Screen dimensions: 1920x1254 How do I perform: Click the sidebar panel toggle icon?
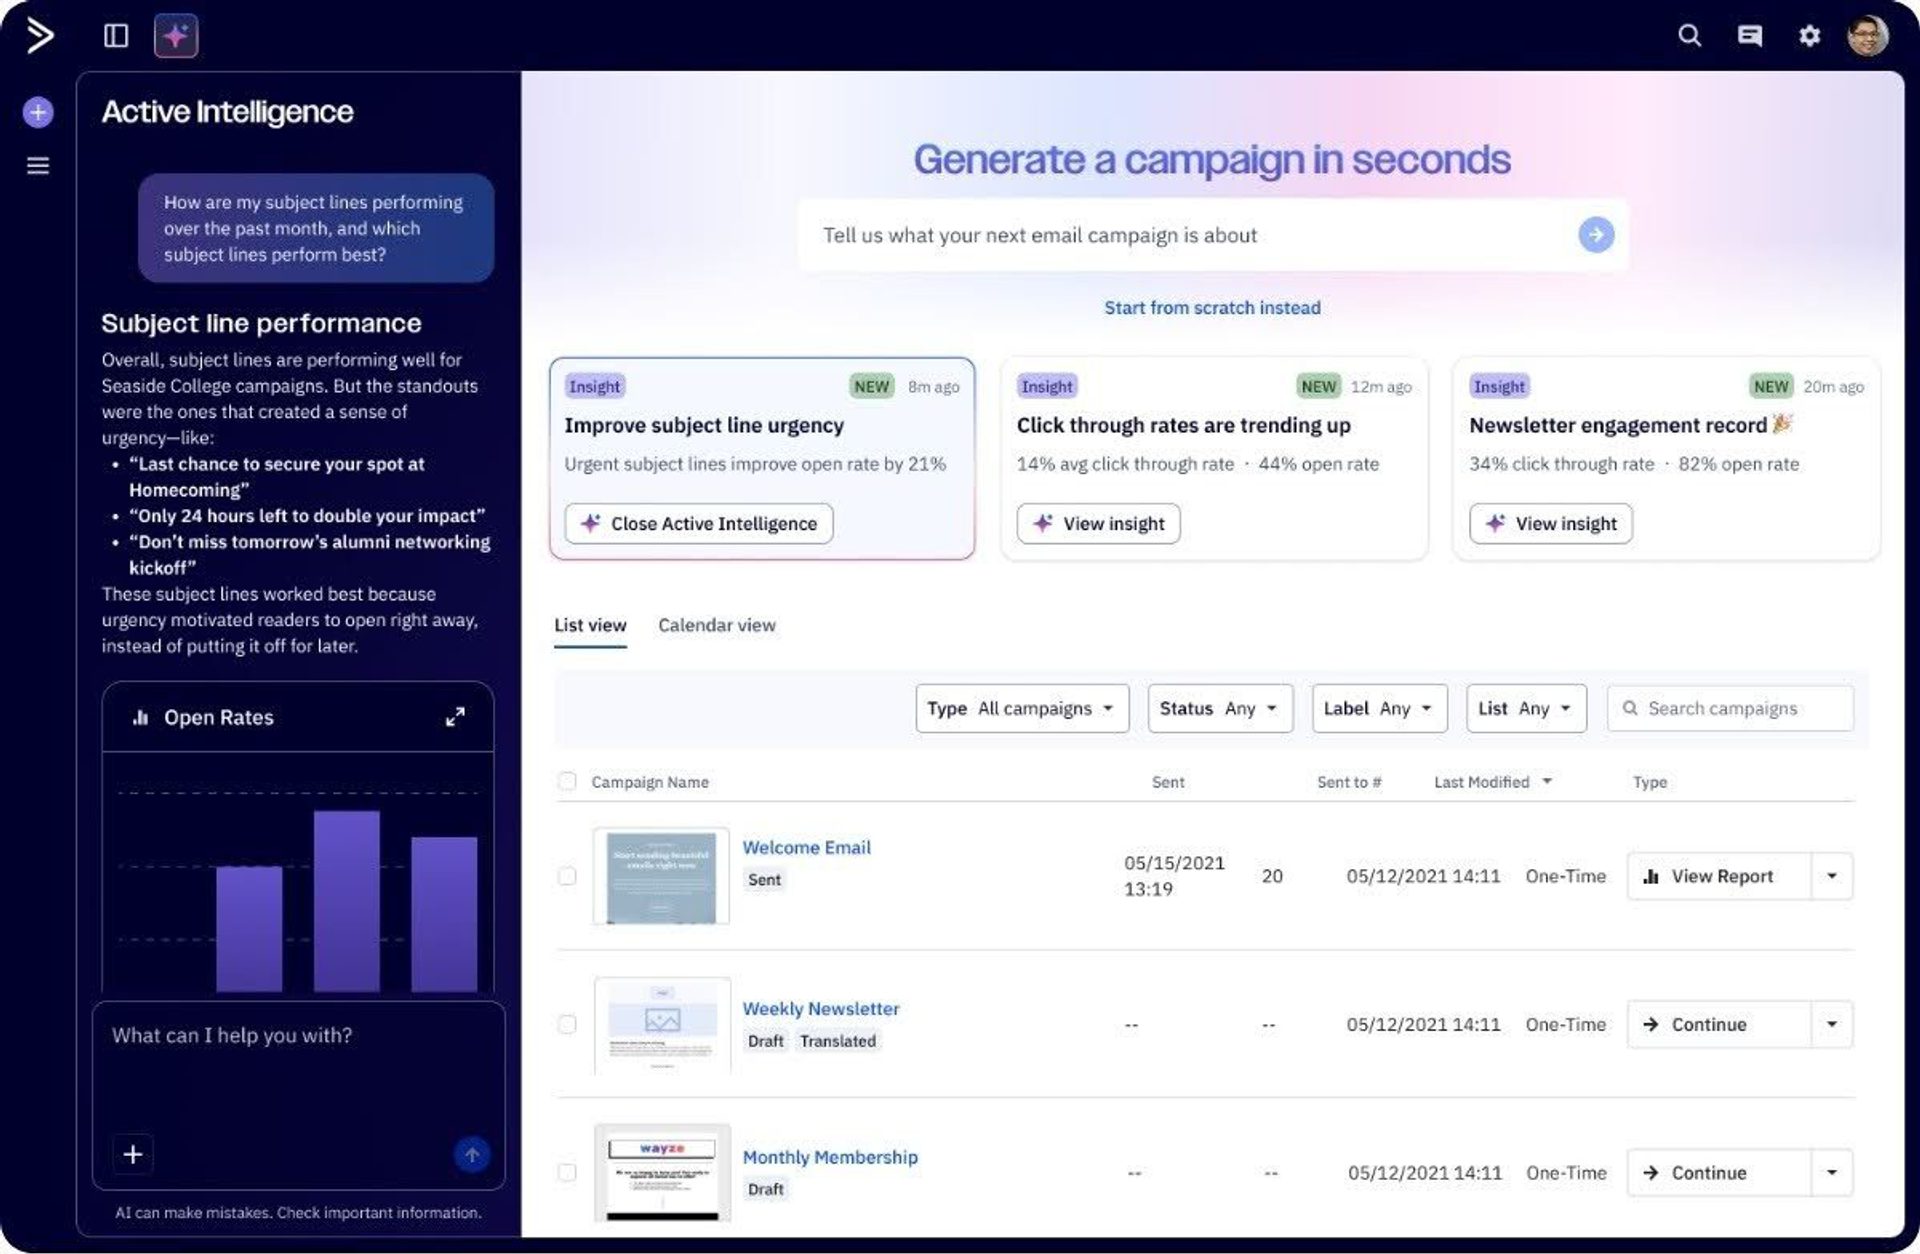(x=116, y=36)
